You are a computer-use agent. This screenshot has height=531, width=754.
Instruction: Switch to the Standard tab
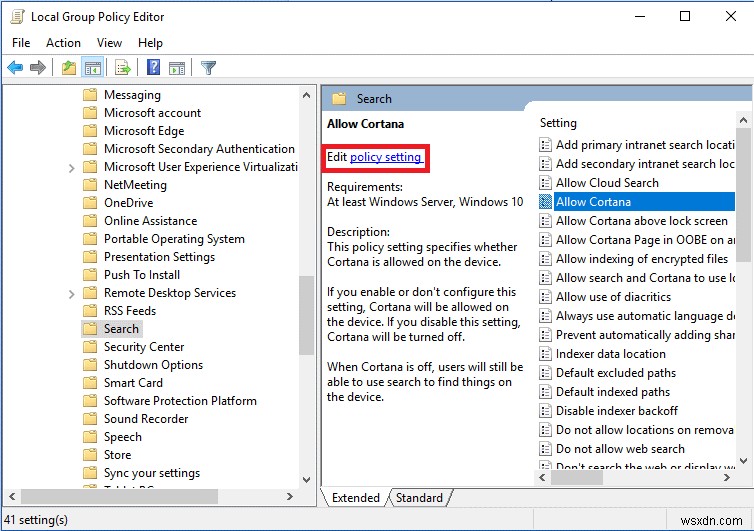419,497
